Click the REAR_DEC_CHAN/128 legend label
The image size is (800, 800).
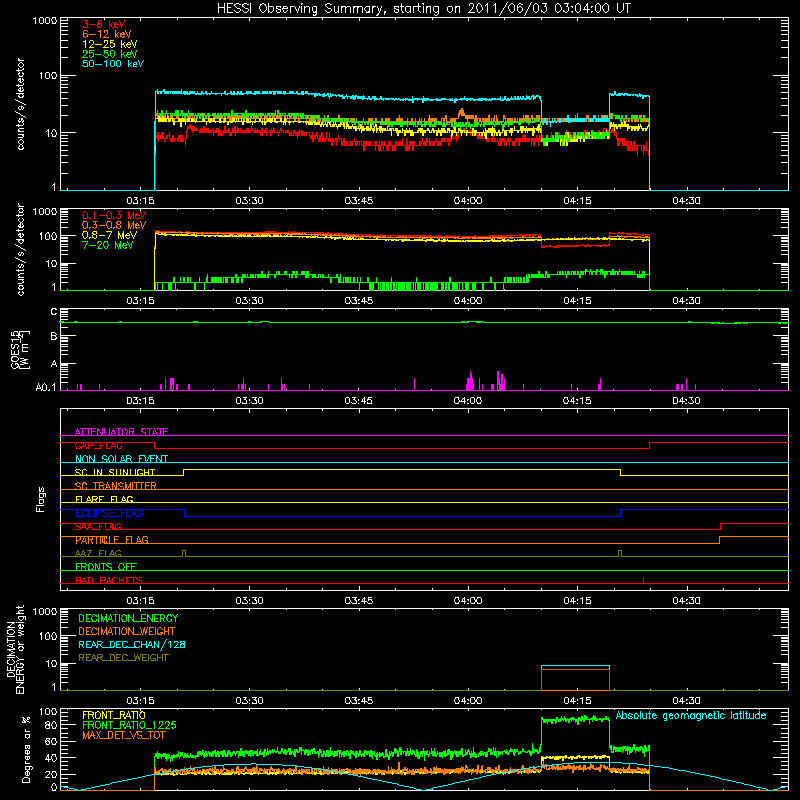click(132, 645)
